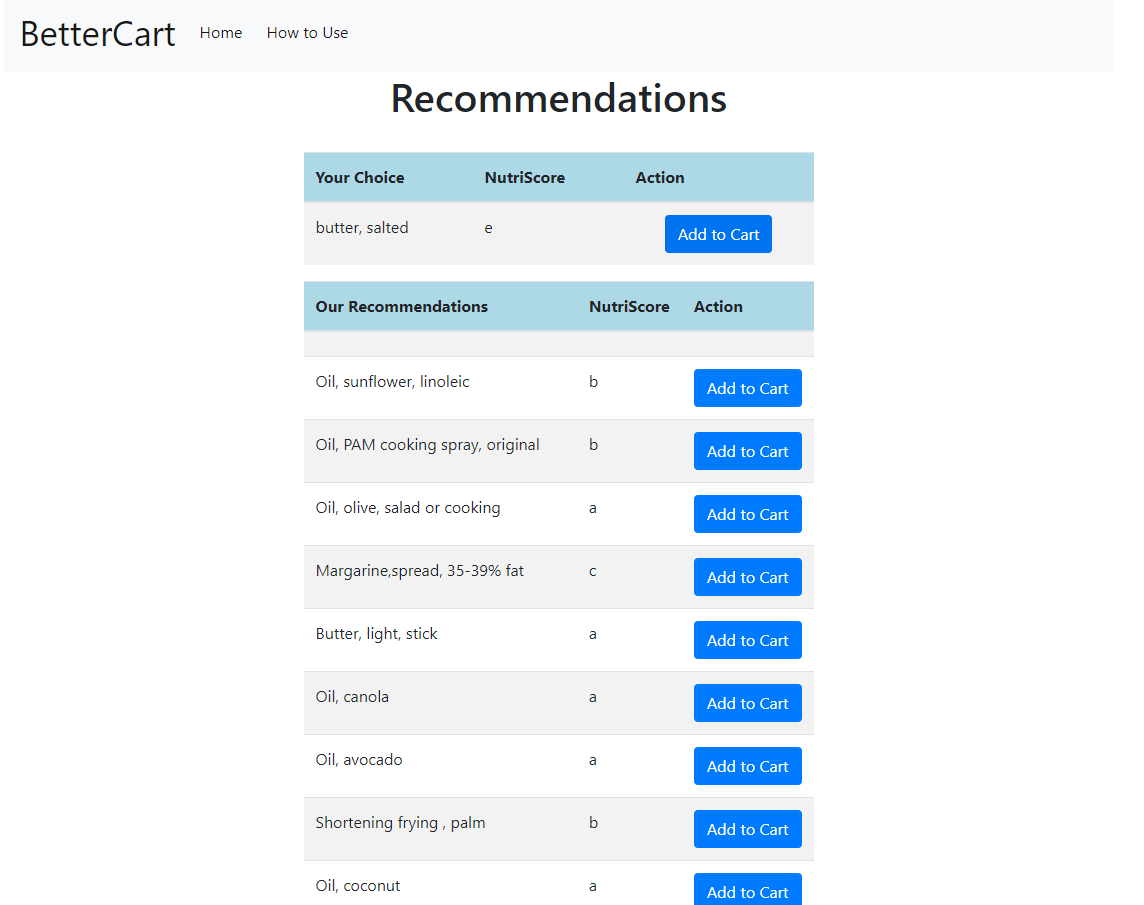Add Margarine spread 35-39% fat to cart
The image size is (1144, 905).
coord(747,577)
